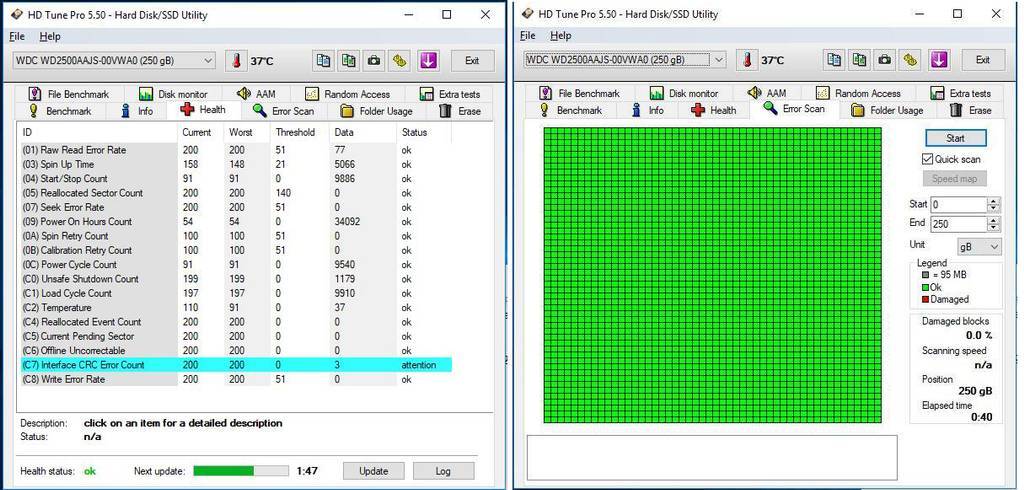The width and height of the screenshot is (1024, 490).
Task: Click copy screenshot icon in left window toolbar
Action: (x=349, y=61)
